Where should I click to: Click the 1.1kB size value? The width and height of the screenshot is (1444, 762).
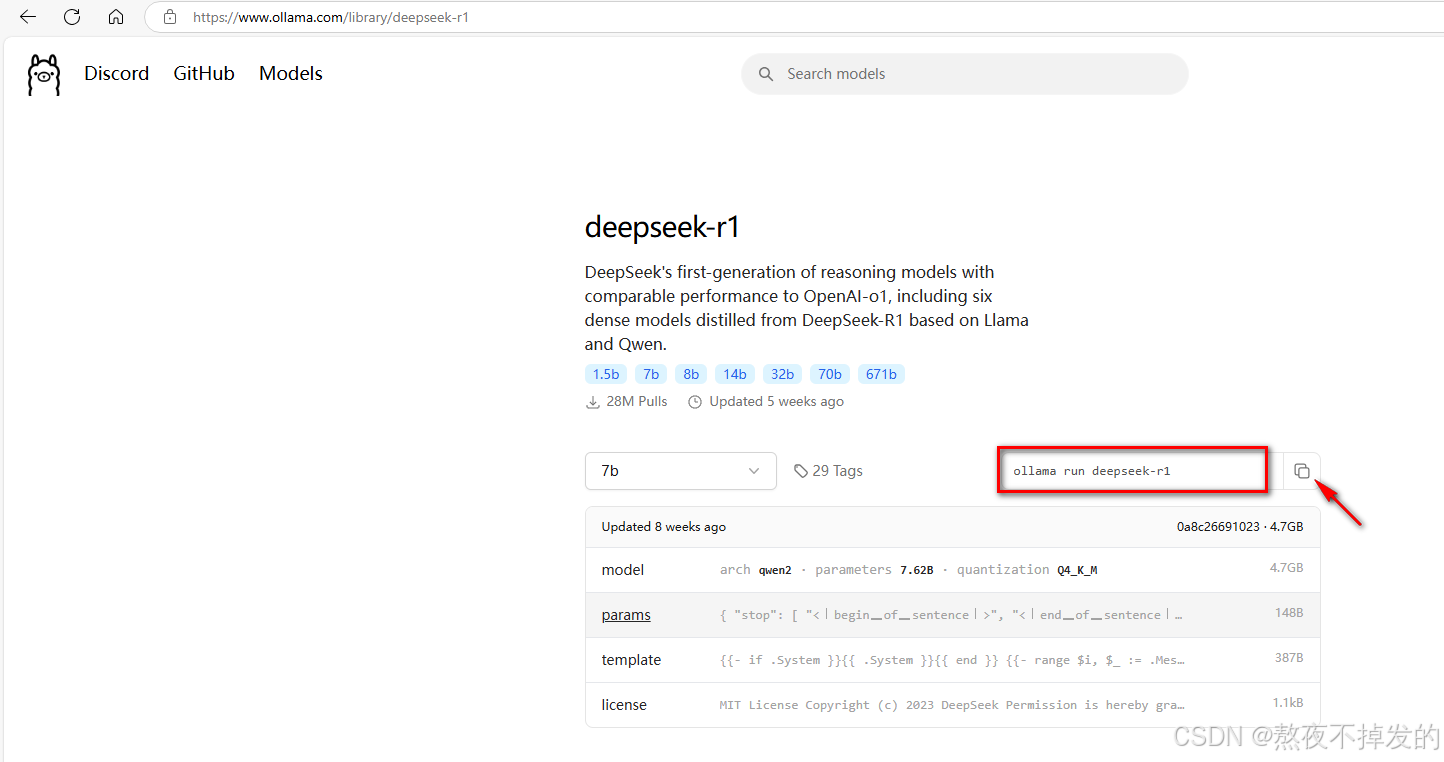tap(1288, 703)
